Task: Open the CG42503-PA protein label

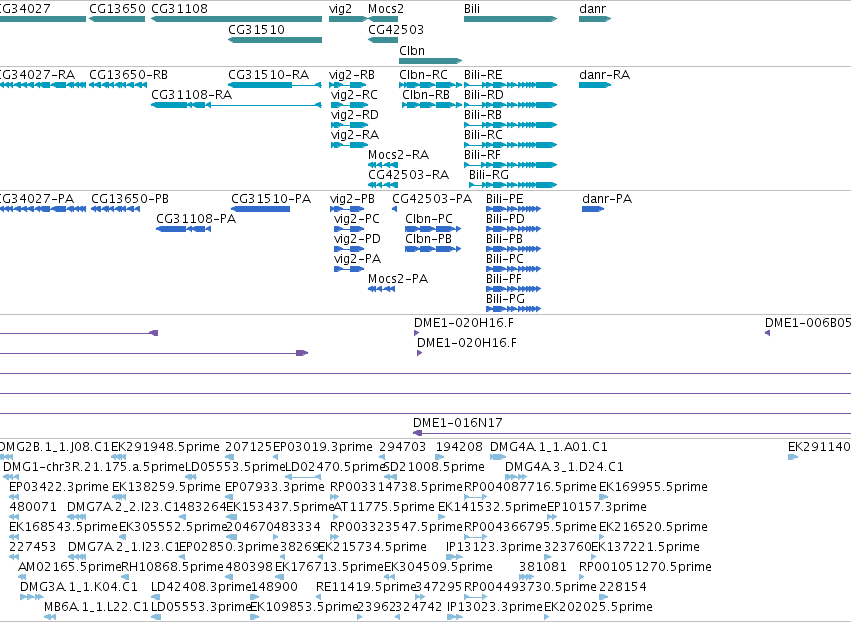Action: [432, 199]
